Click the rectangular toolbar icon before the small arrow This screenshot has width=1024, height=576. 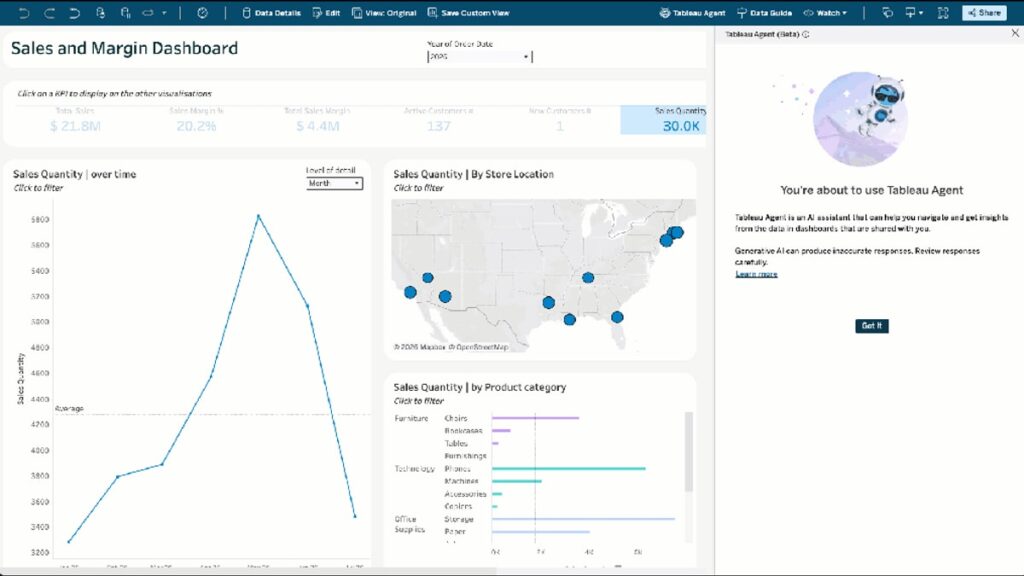(x=148, y=13)
